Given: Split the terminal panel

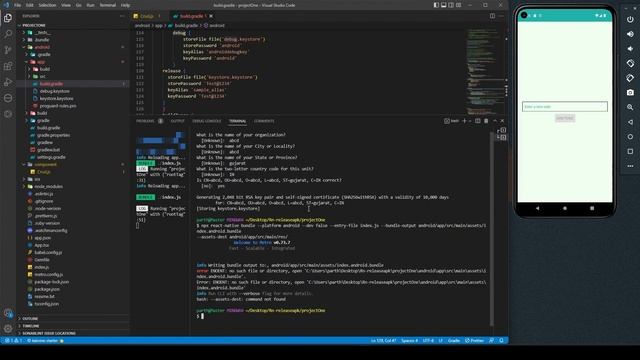Looking at the screenshot, I should tap(478, 121).
